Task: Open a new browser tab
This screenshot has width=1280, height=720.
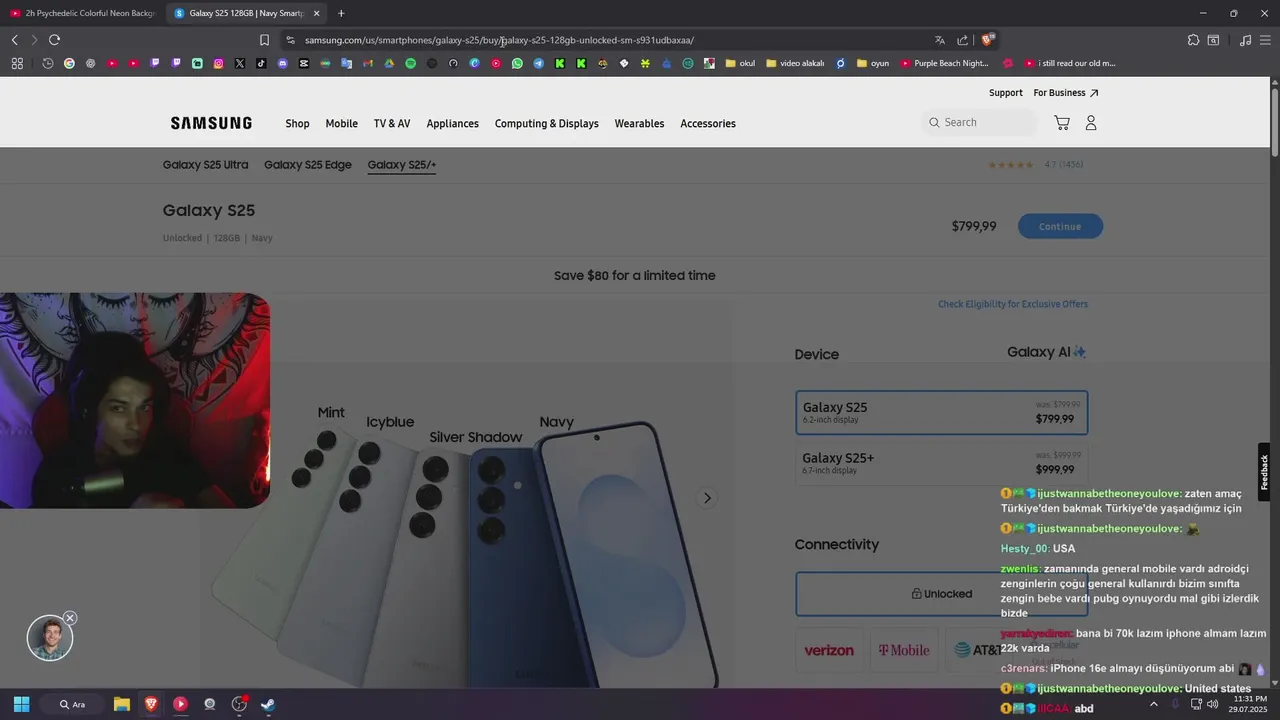Action: [x=341, y=13]
